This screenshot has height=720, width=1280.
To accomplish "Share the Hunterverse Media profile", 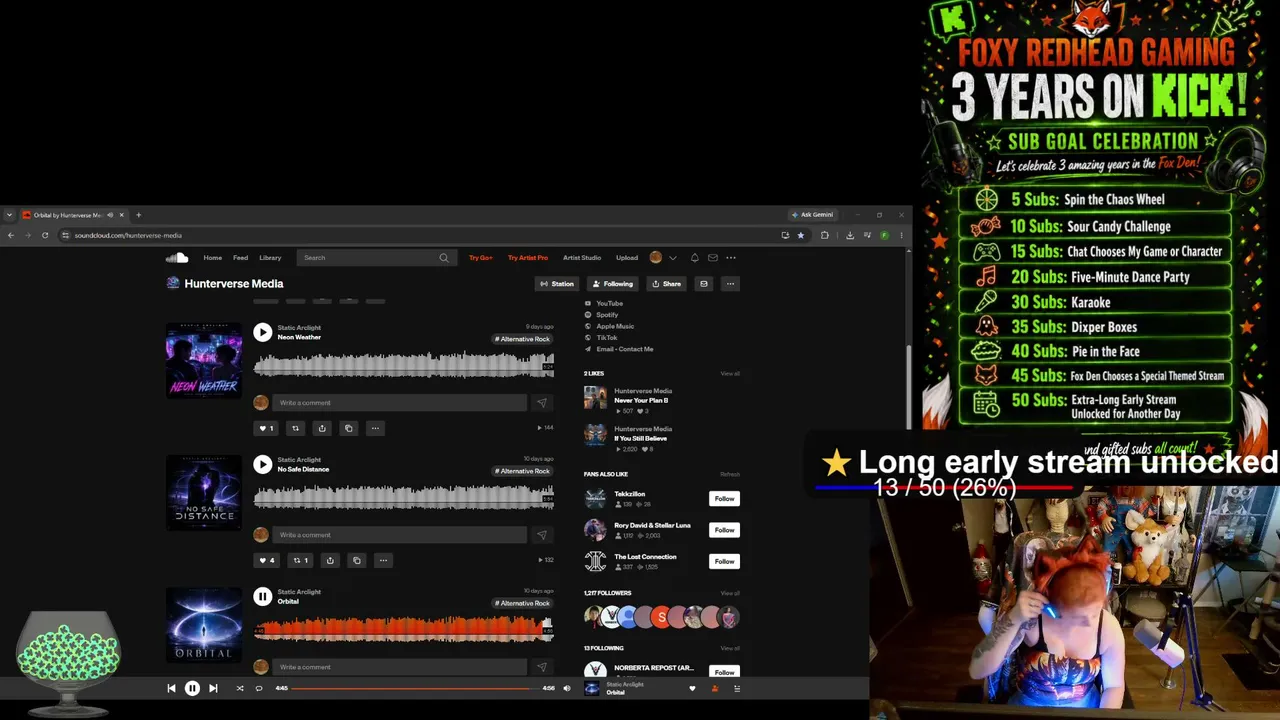I will point(666,284).
